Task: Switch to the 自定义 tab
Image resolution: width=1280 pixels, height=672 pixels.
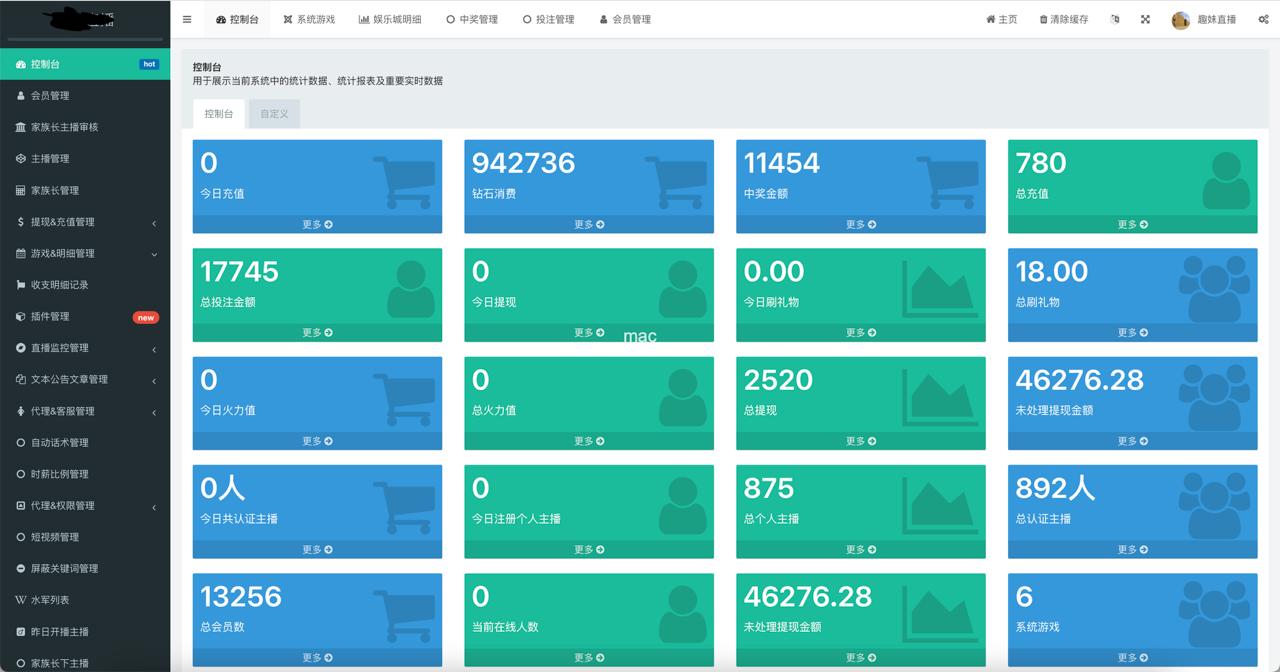Action: [x=274, y=114]
